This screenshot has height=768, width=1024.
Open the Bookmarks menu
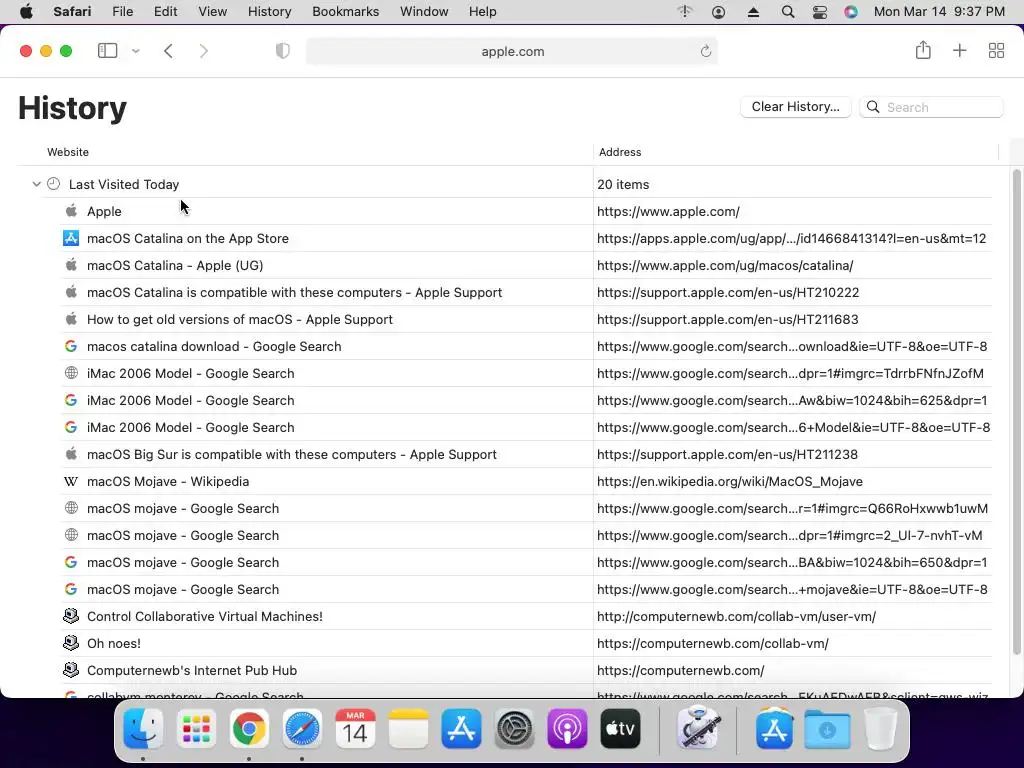pyautogui.click(x=345, y=12)
